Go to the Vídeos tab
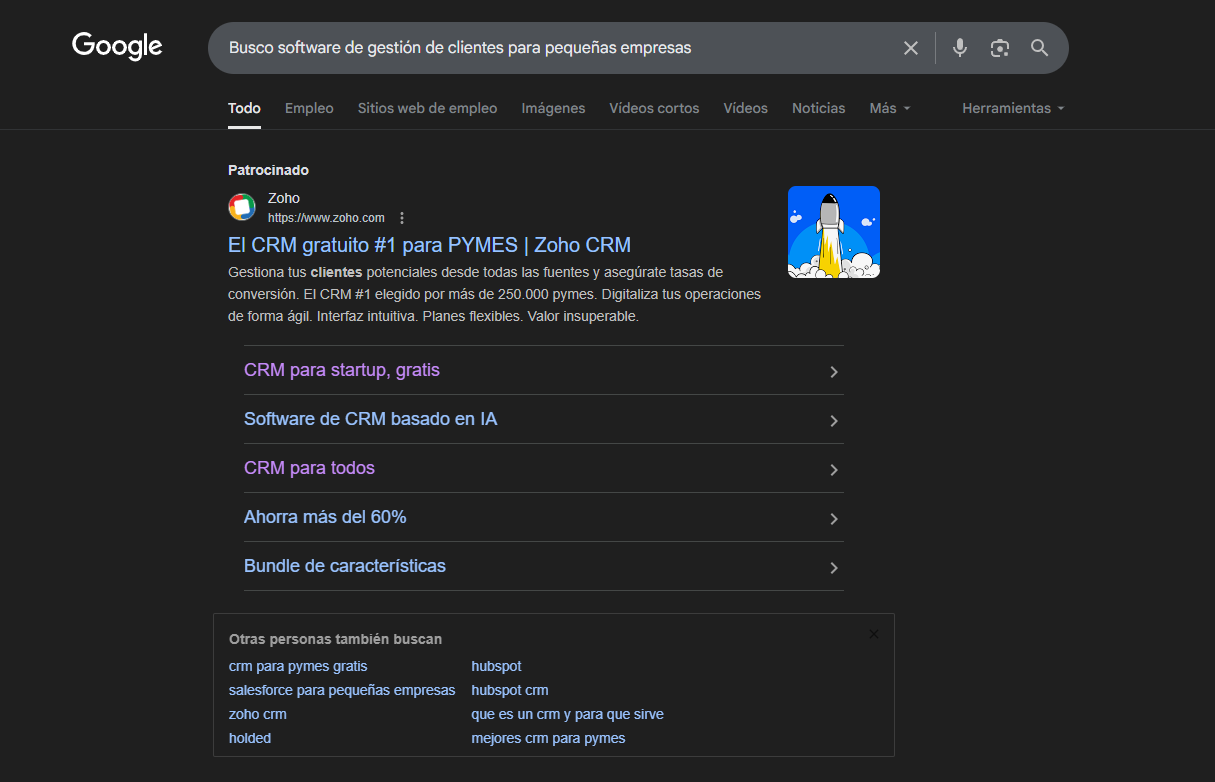Screen dimensions: 1215x782 coord(746,108)
